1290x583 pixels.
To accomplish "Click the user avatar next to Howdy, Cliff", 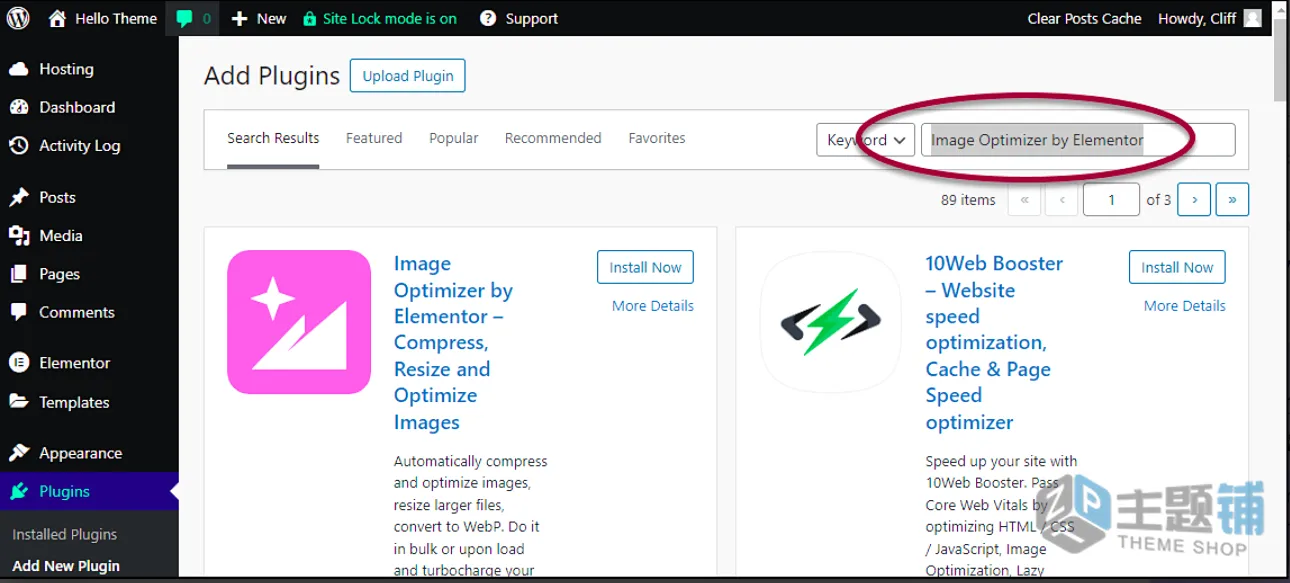I will tap(1253, 18).
